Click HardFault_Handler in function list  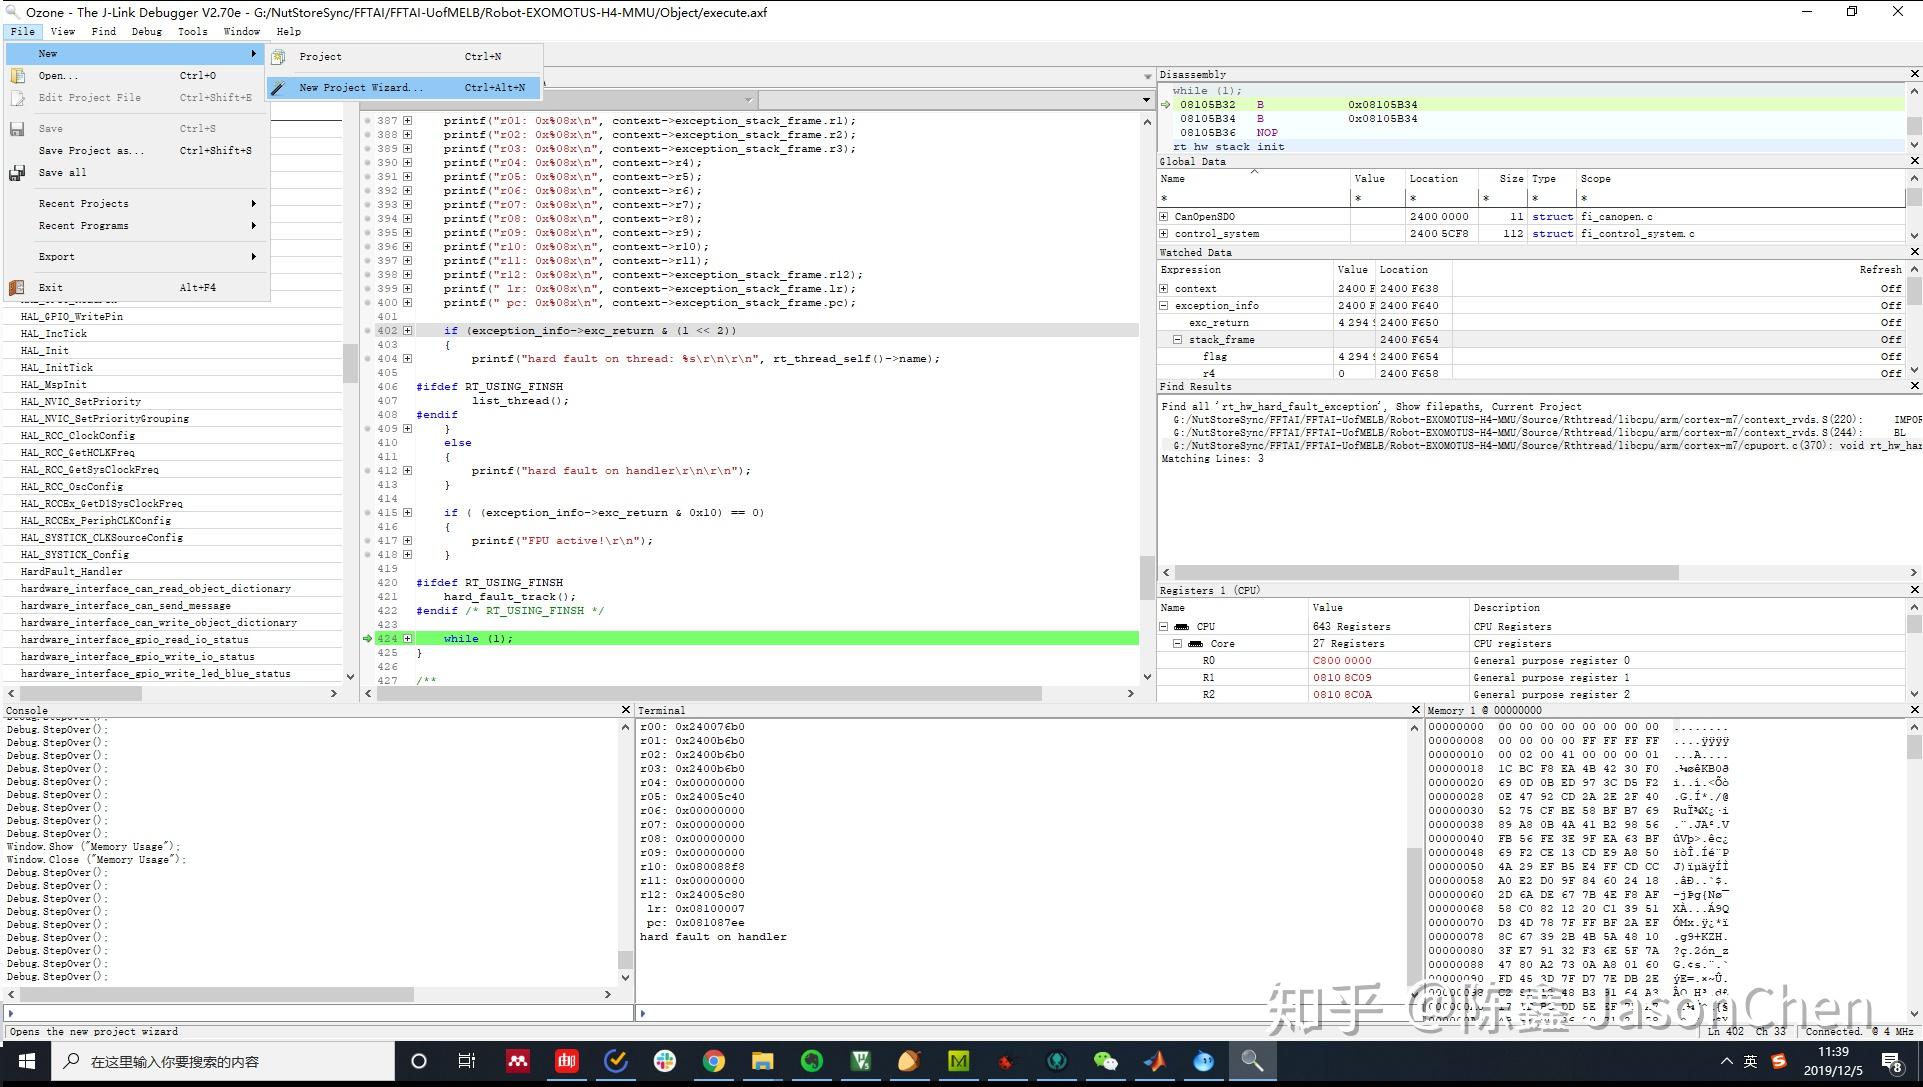72,572
